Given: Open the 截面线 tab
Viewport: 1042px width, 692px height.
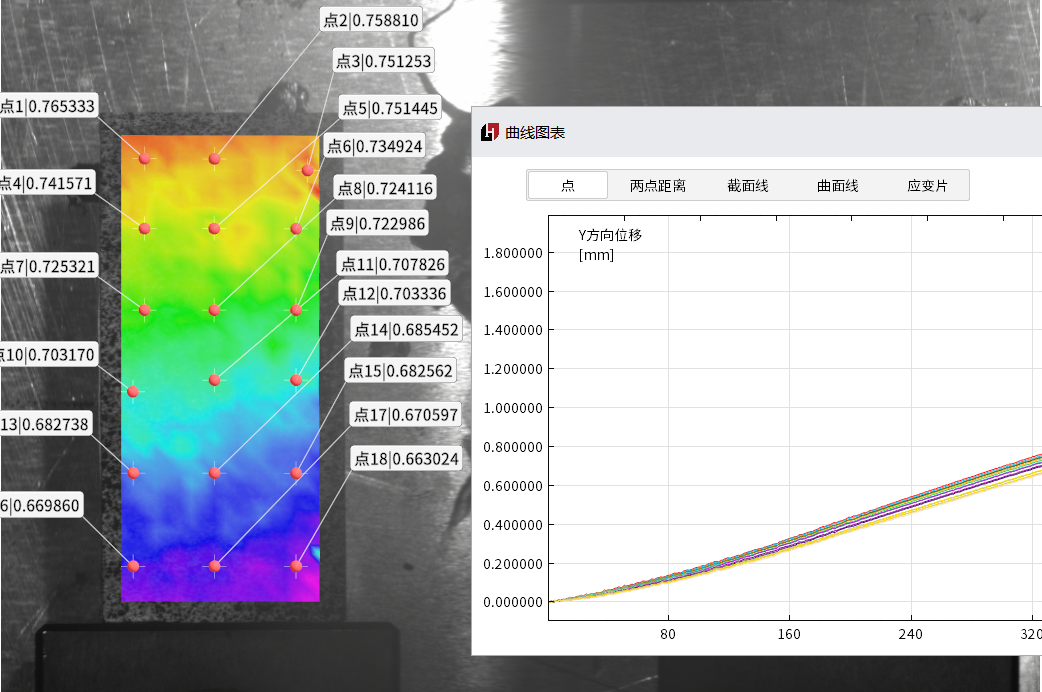Looking at the screenshot, I should 747,185.
